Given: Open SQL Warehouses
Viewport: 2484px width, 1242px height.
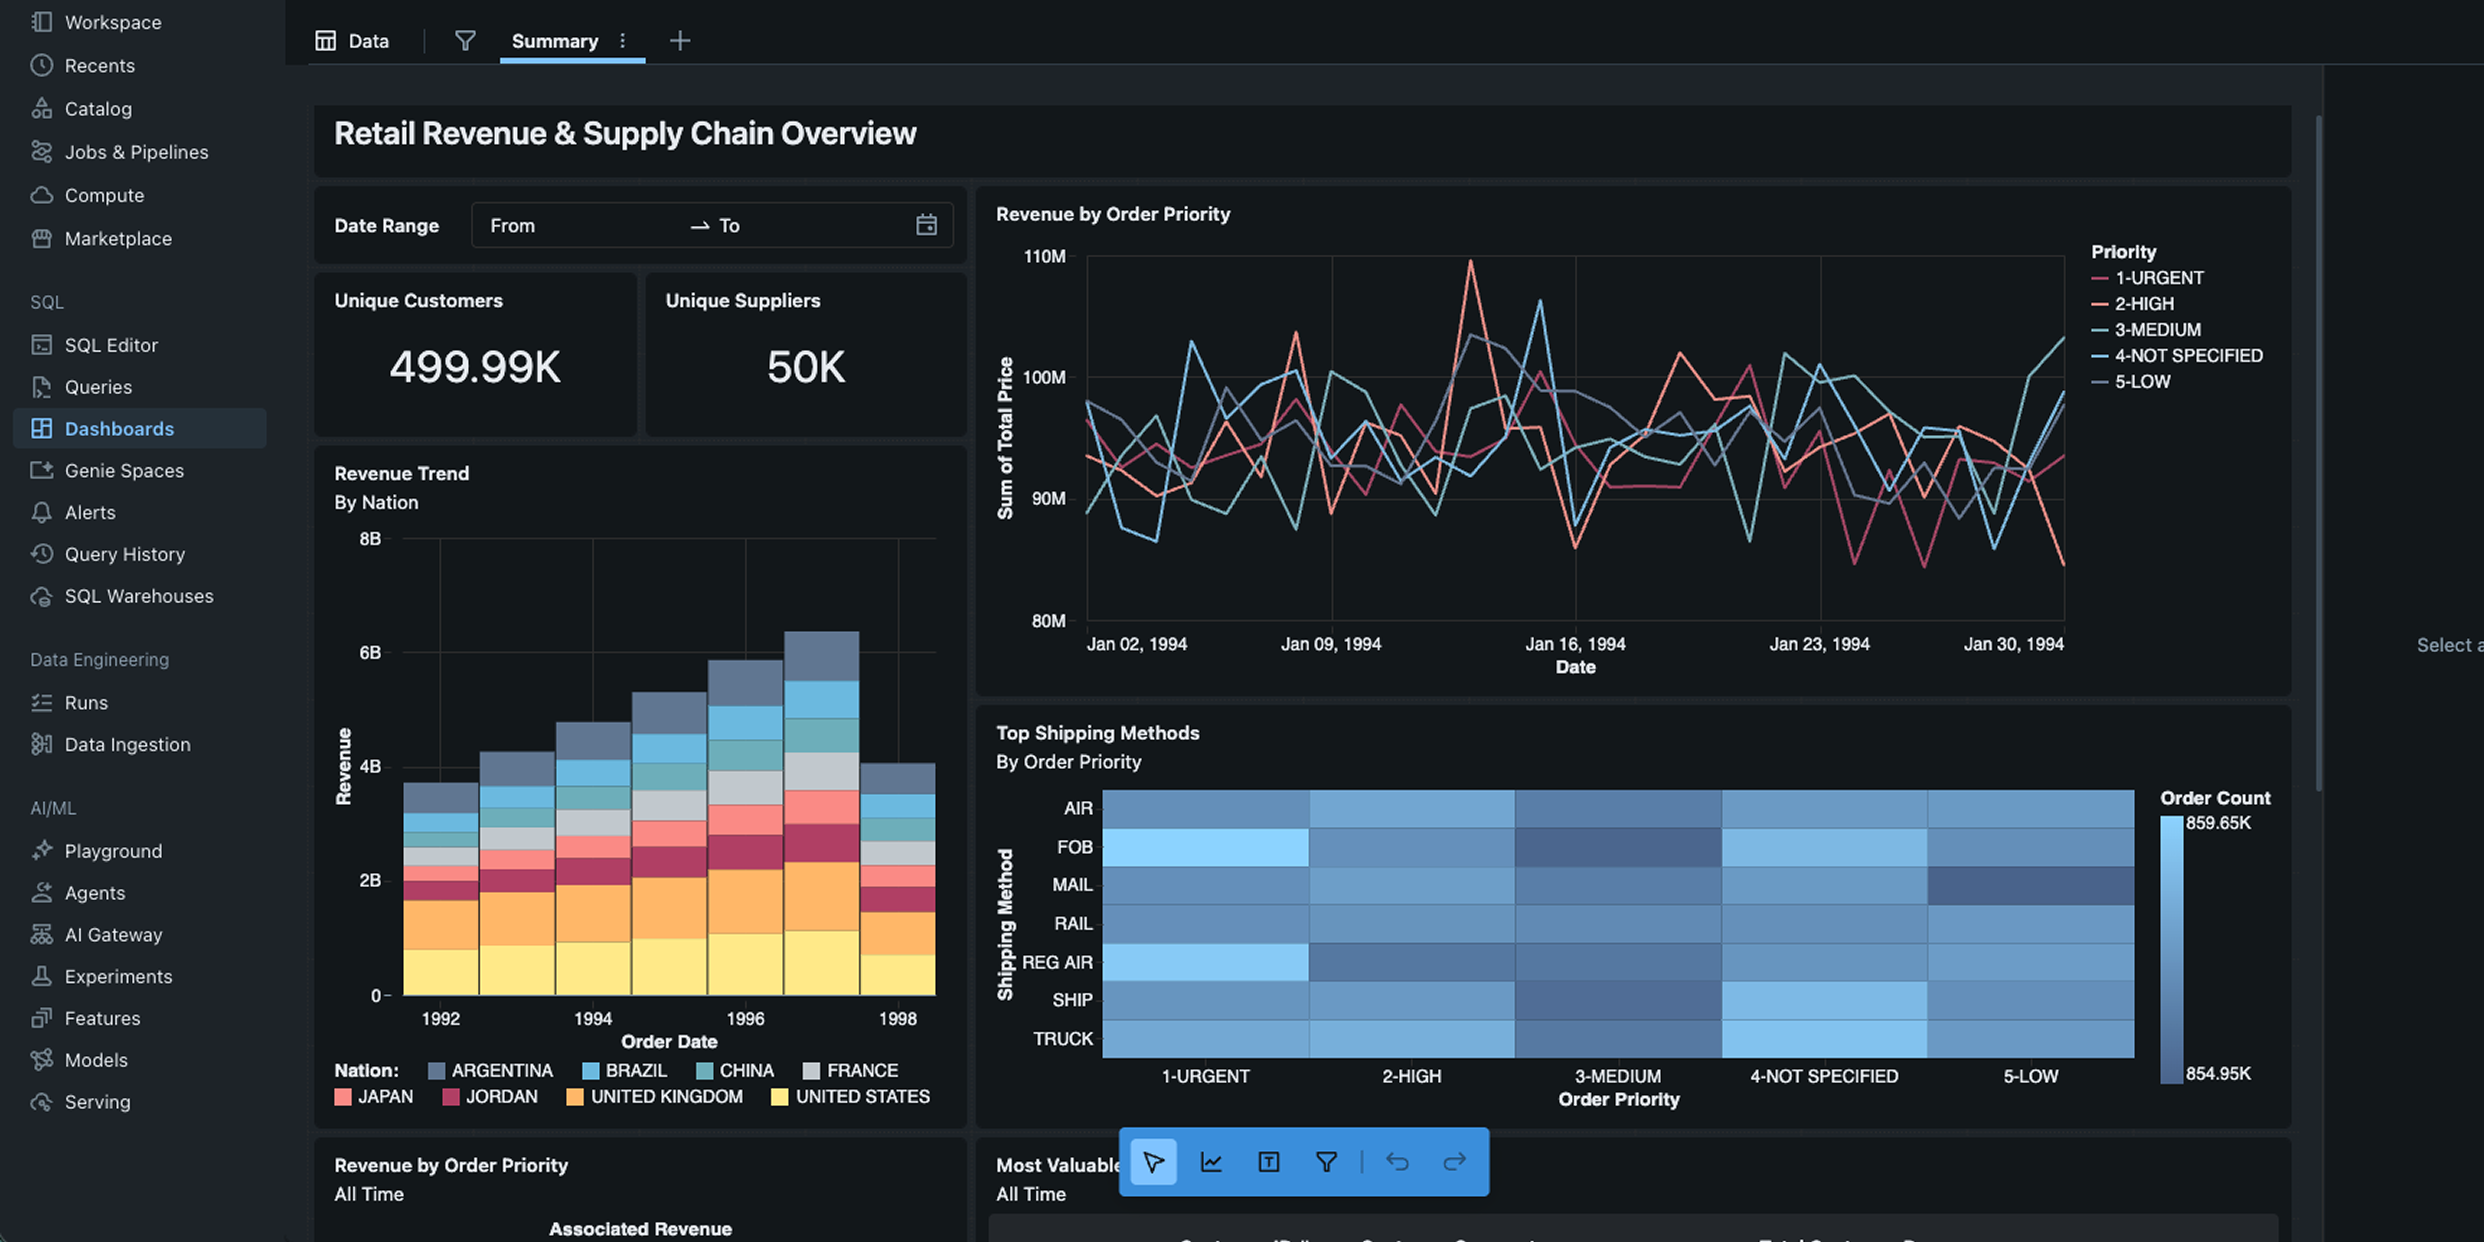Looking at the screenshot, I should pyautogui.click(x=122, y=597).
